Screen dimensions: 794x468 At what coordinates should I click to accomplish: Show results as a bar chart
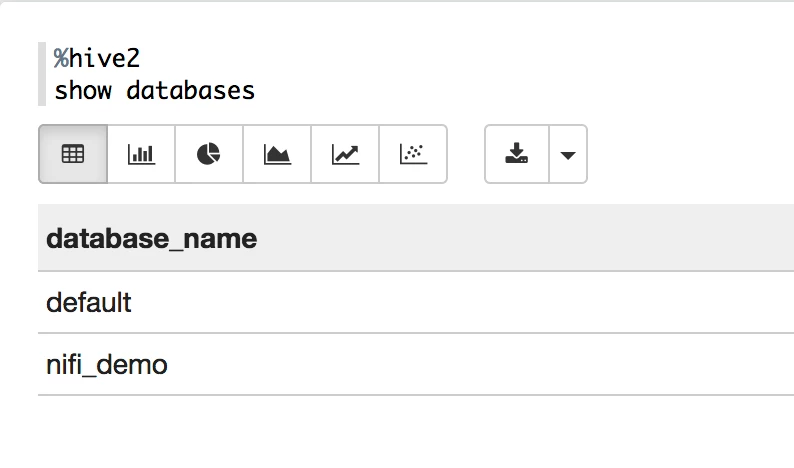[141, 154]
